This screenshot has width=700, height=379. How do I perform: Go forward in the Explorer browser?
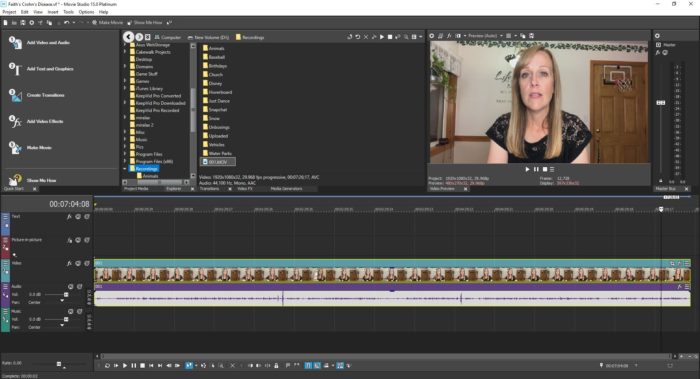pyautogui.click(x=139, y=37)
